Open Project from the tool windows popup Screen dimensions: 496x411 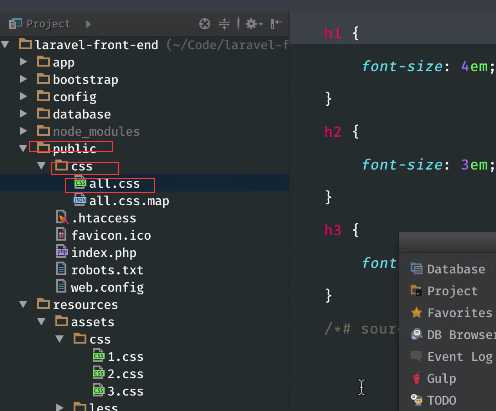(x=452, y=291)
